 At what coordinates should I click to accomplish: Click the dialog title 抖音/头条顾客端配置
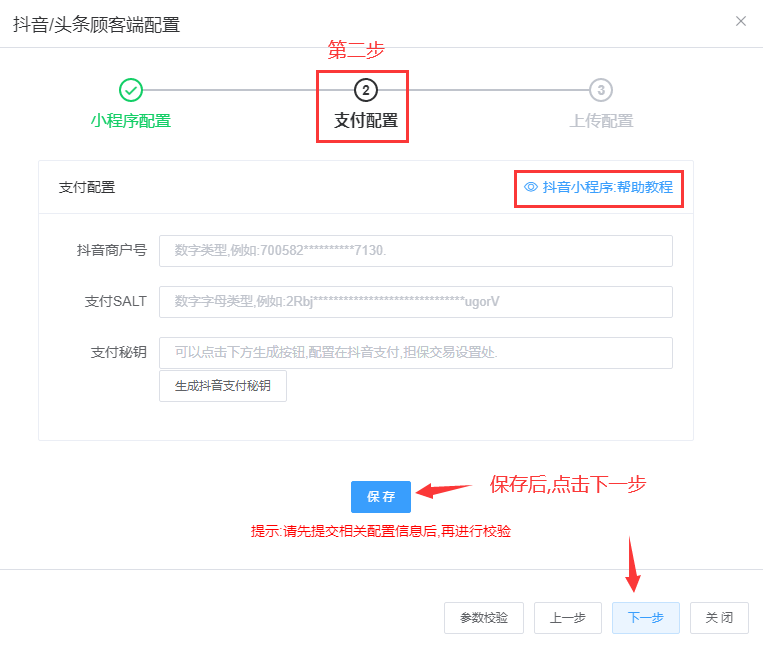coord(97,25)
